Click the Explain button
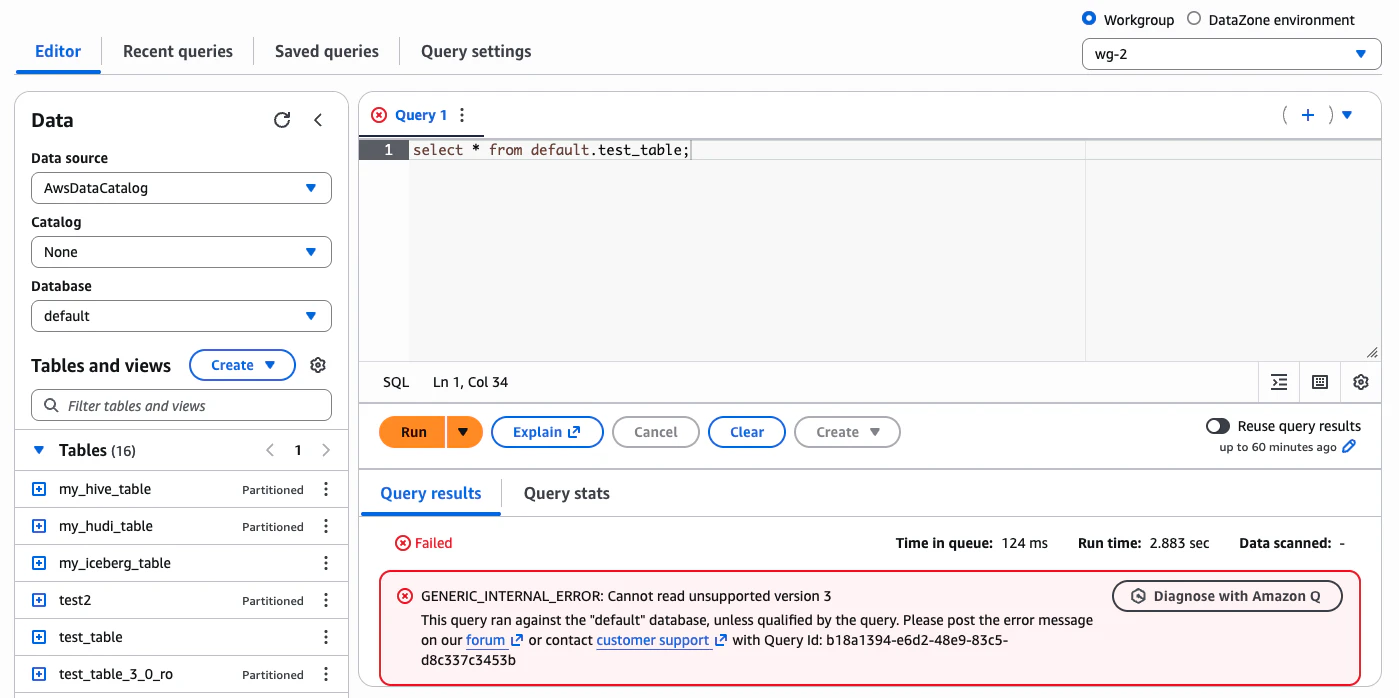1399x698 pixels. tap(547, 432)
